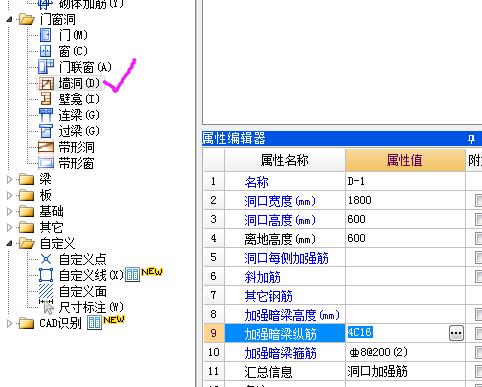Viewport: 482px width, 387px height.
Task: Tick the checkbox in 洞口宽度 row
Action: pos(479,200)
